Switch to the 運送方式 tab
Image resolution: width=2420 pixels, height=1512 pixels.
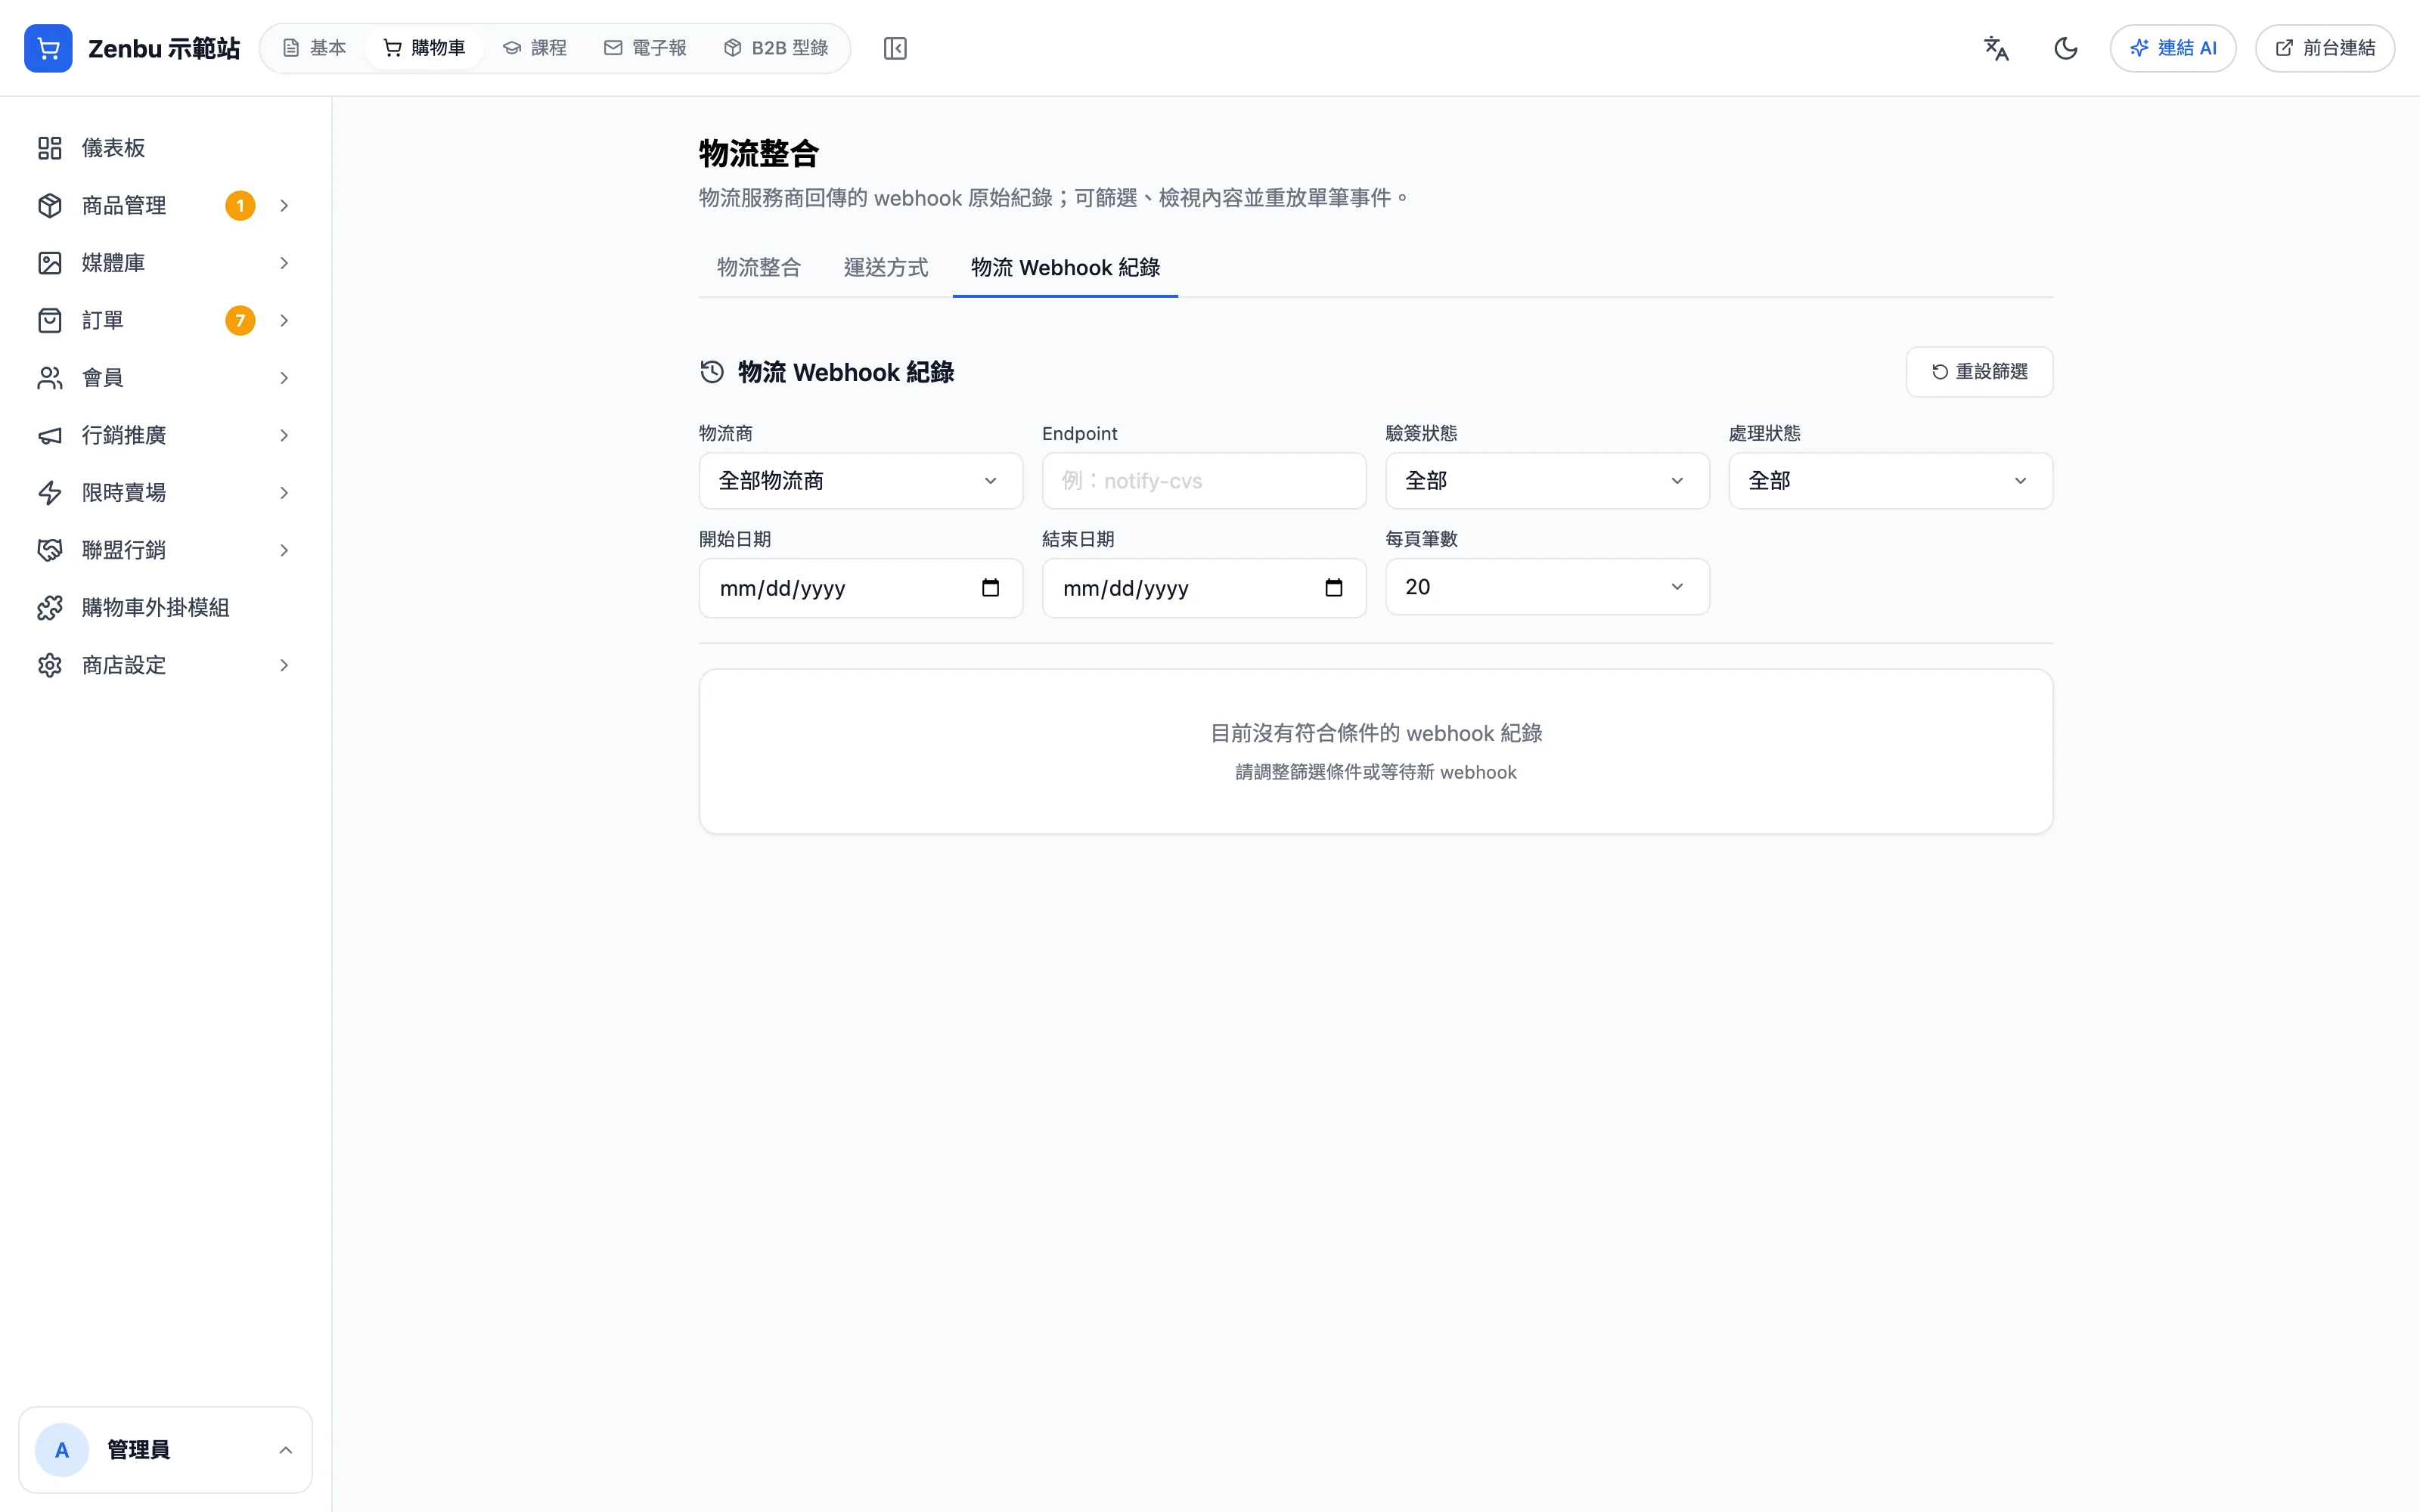(x=886, y=267)
